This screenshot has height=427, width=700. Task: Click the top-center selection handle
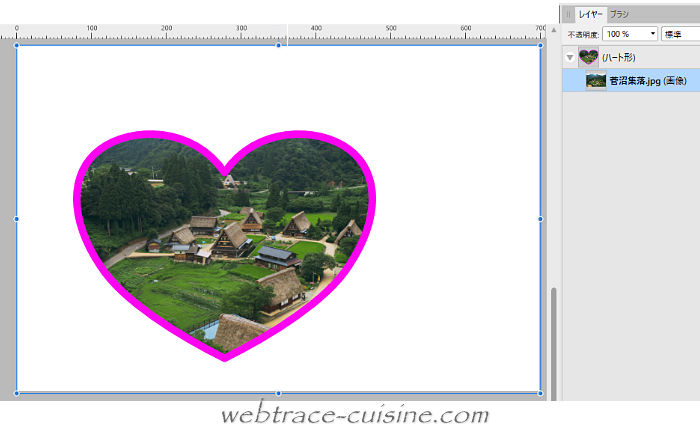[278, 45]
